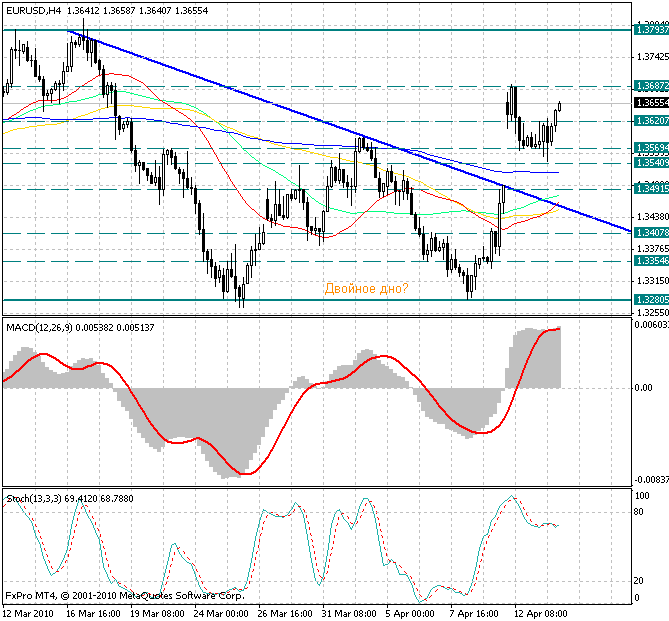Click the current price label 1.36554
Image resolution: width=669 pixels, height=621 pixels.
point(652,103)
